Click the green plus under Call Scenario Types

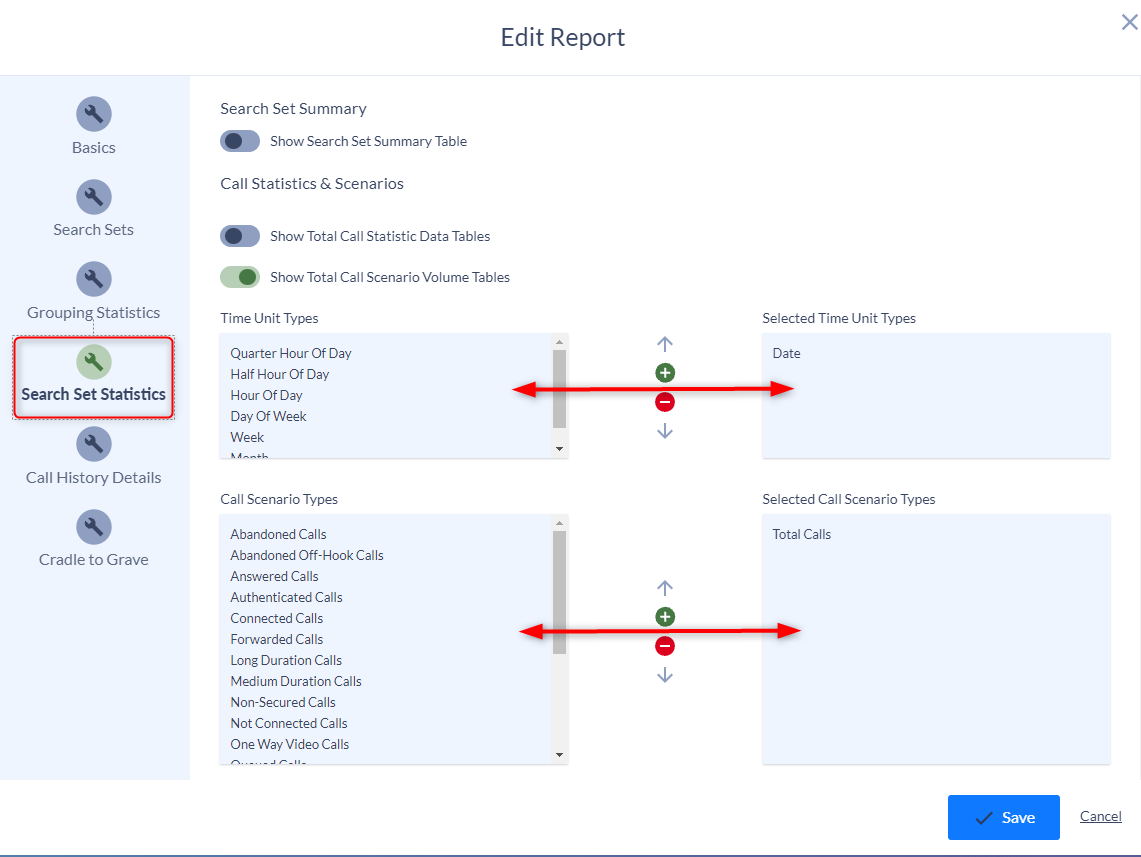click(x=665, y=616)
